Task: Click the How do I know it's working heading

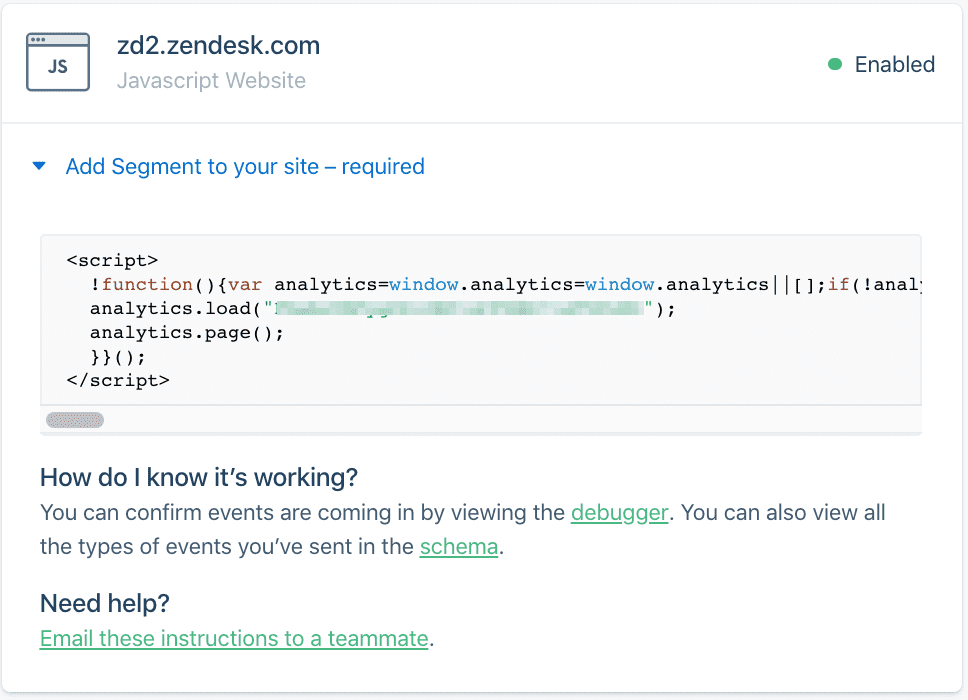Action: pyautogui.click(x=197, y=477)
